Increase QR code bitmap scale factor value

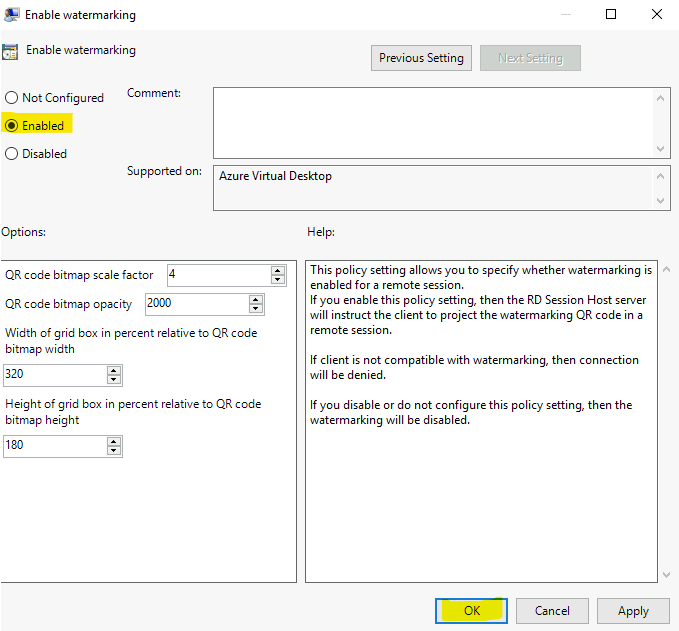pyautogui.click(x=278, y=270)
